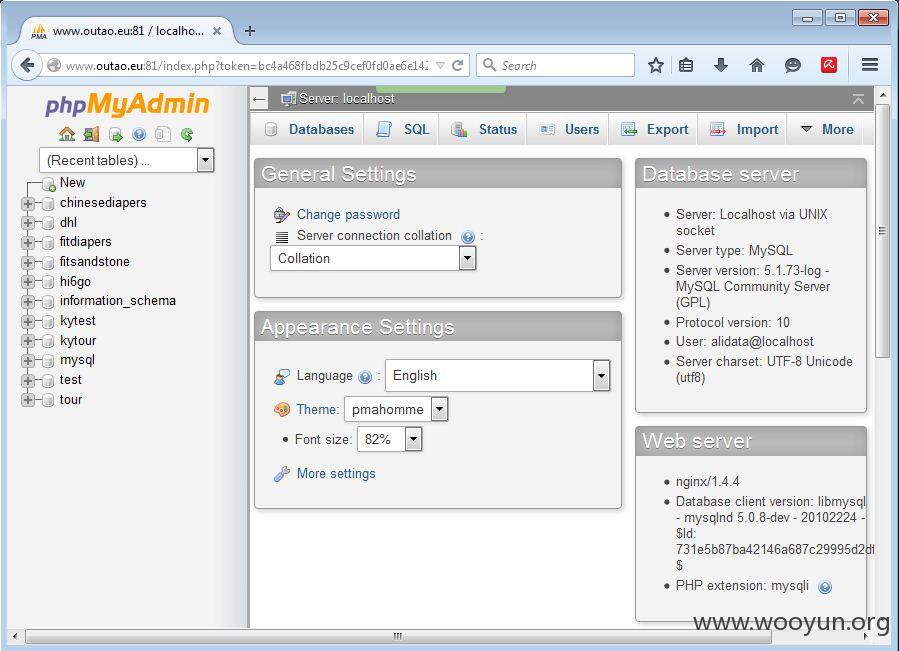899x651 pixels.
Task: Expand the fitsandstone database tree node
Action: tap(27, 263)
